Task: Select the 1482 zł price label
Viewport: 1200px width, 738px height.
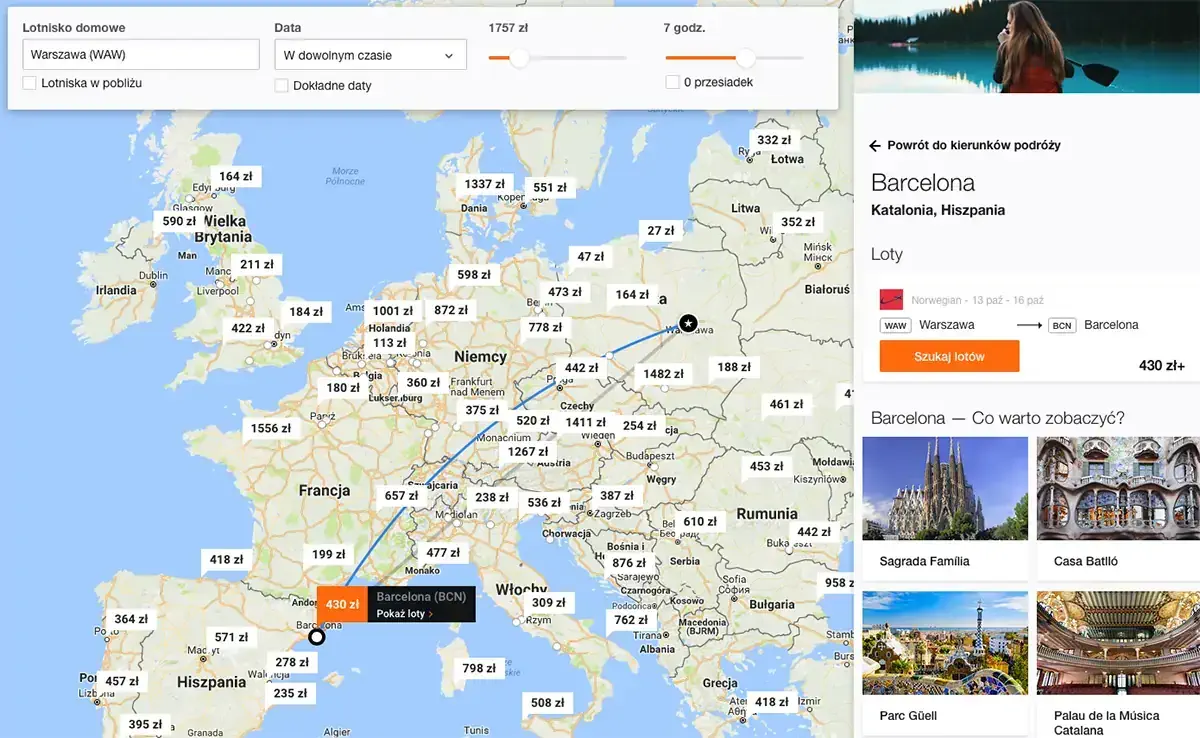Action: point(664,375)
